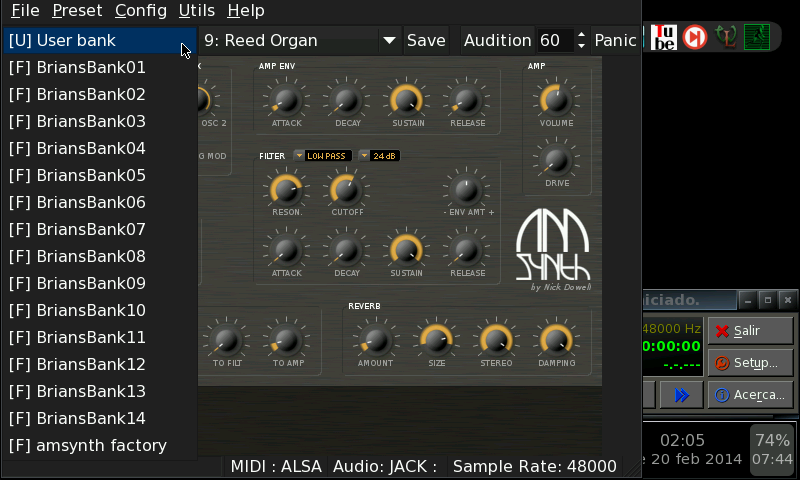Choose BriansBank02 from the bank list
Image resolution: width=800 pixels, height=480 pixels.
(x=100, y=94)
